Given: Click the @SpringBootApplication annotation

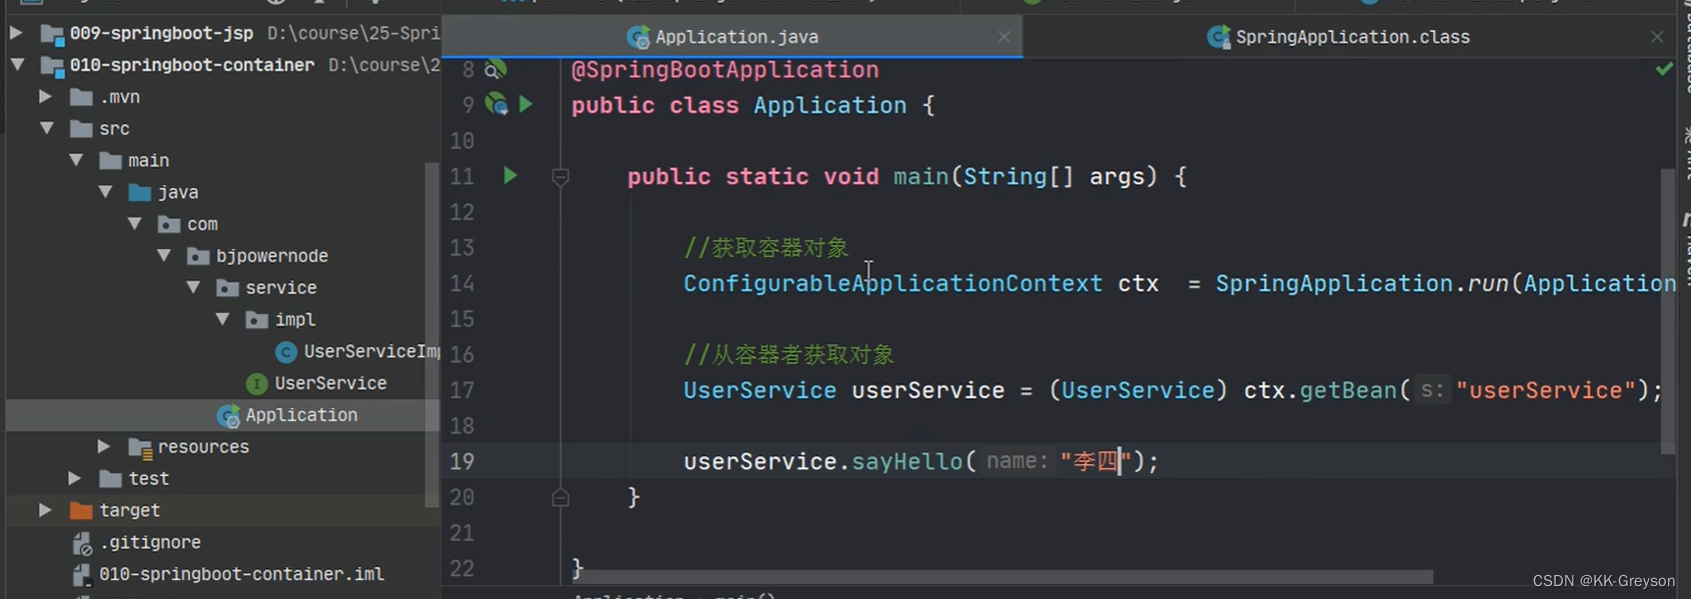Looking at the screenshot, I should pyautogui.click(x=725, y=70).
